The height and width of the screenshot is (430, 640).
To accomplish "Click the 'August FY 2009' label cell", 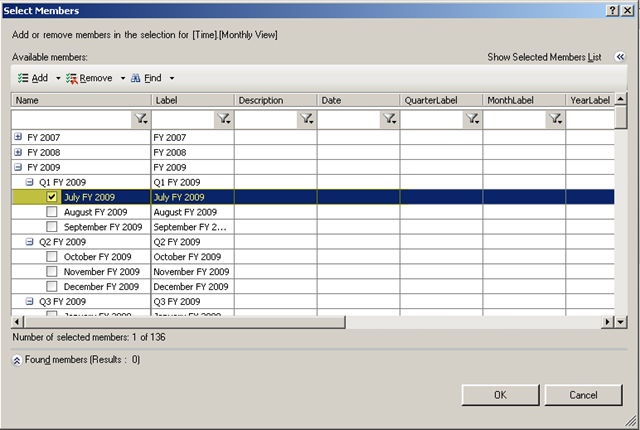I will tap(193, 212).
